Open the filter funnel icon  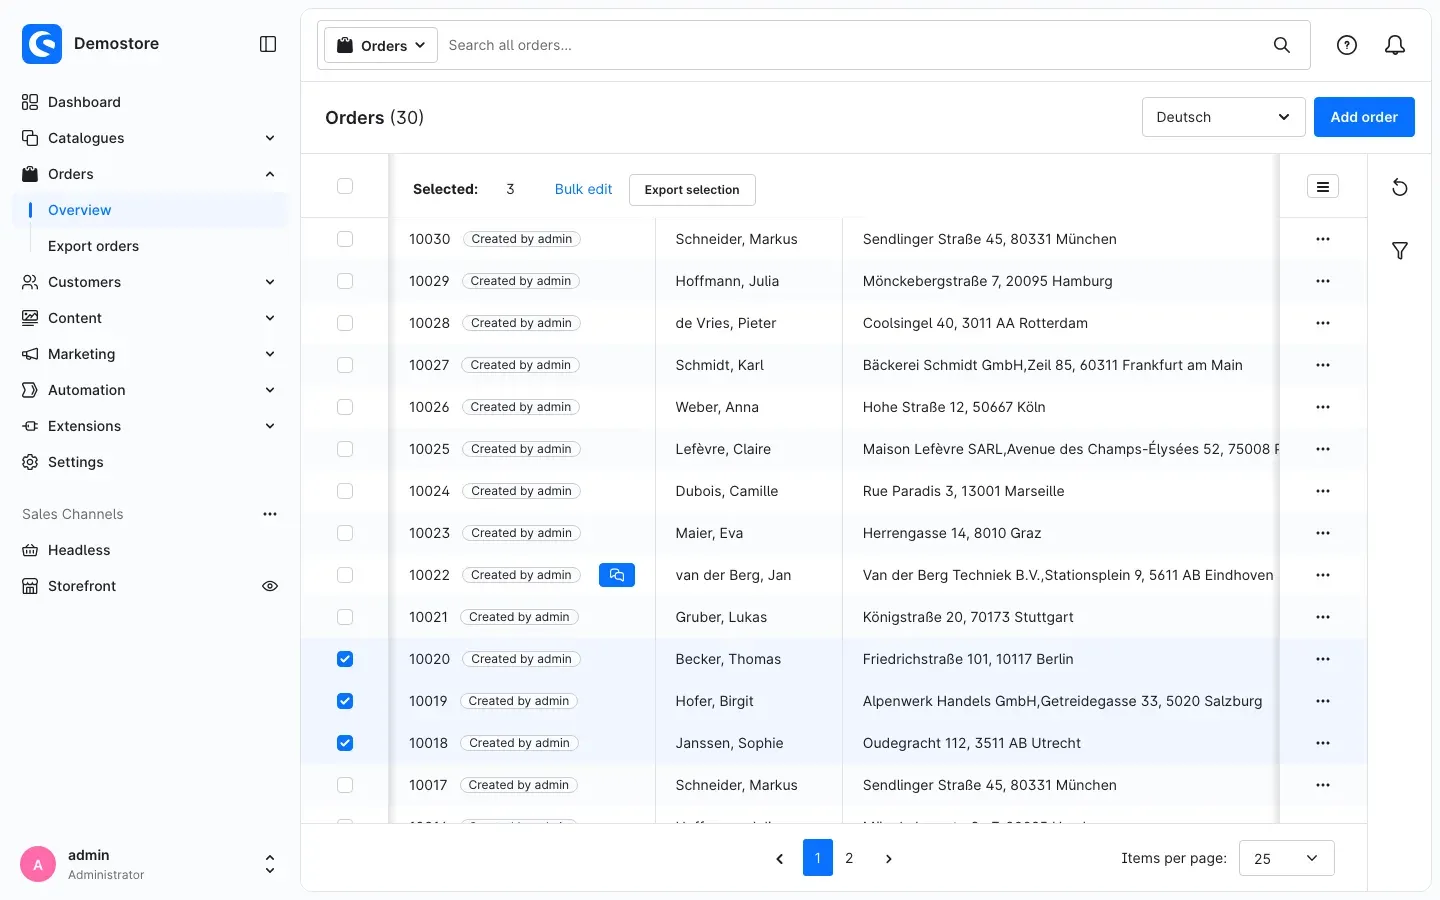tap(1400, 251)
